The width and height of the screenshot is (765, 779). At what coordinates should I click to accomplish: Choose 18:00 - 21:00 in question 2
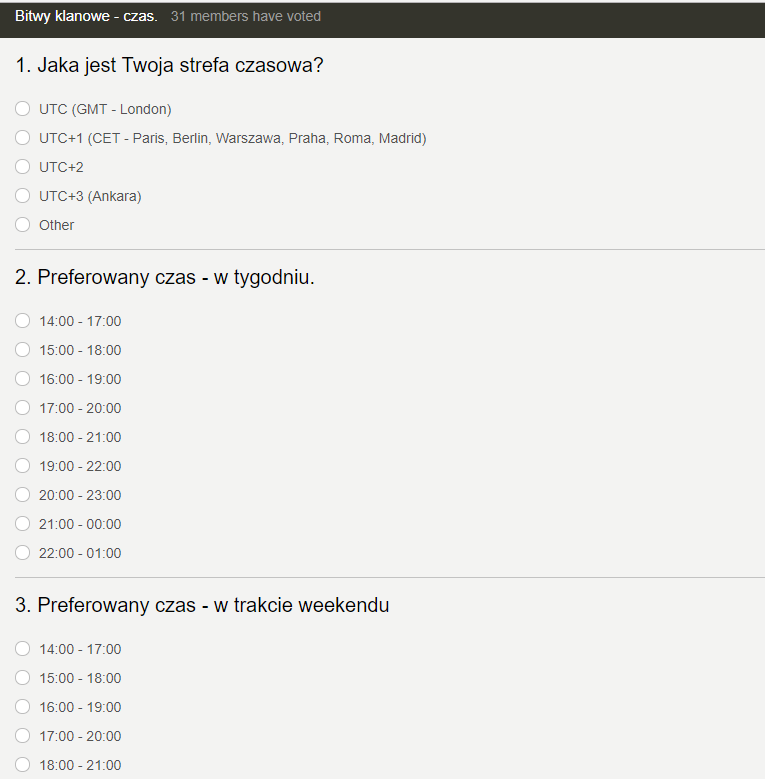click(x=23, y=437)
